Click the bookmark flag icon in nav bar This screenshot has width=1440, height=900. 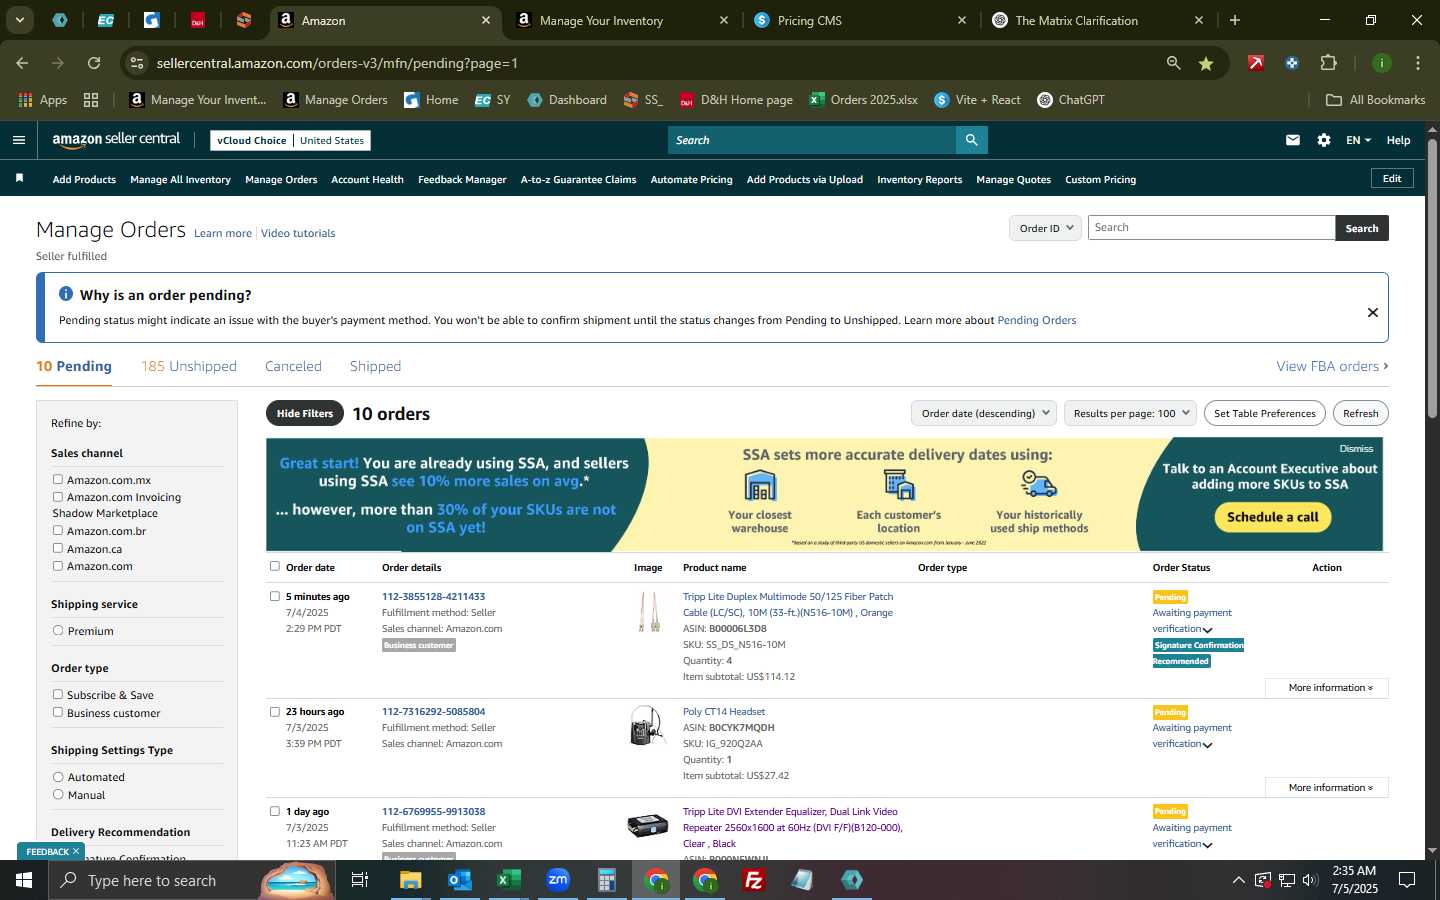[x=19, y=178]
